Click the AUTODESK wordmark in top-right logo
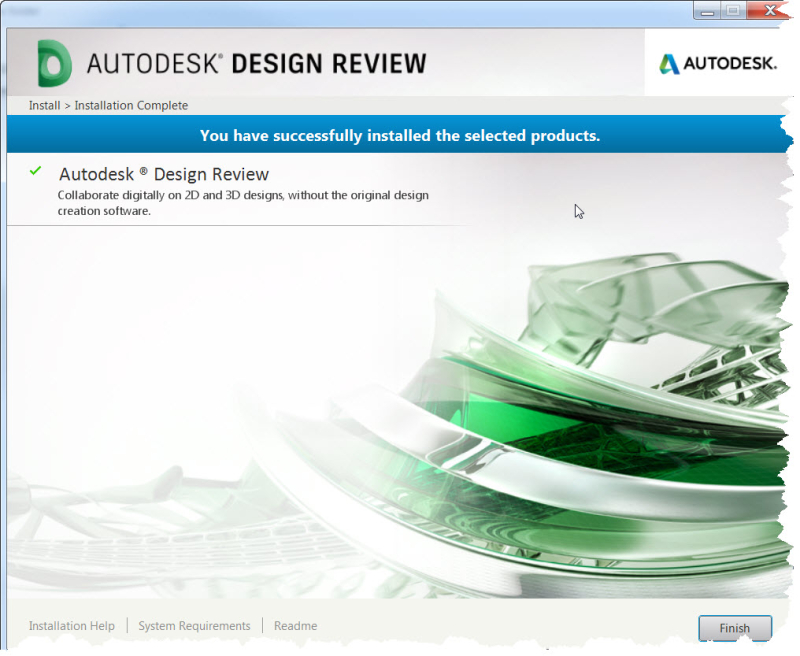This screenshot has width=800, height=656. coord(730,63)
